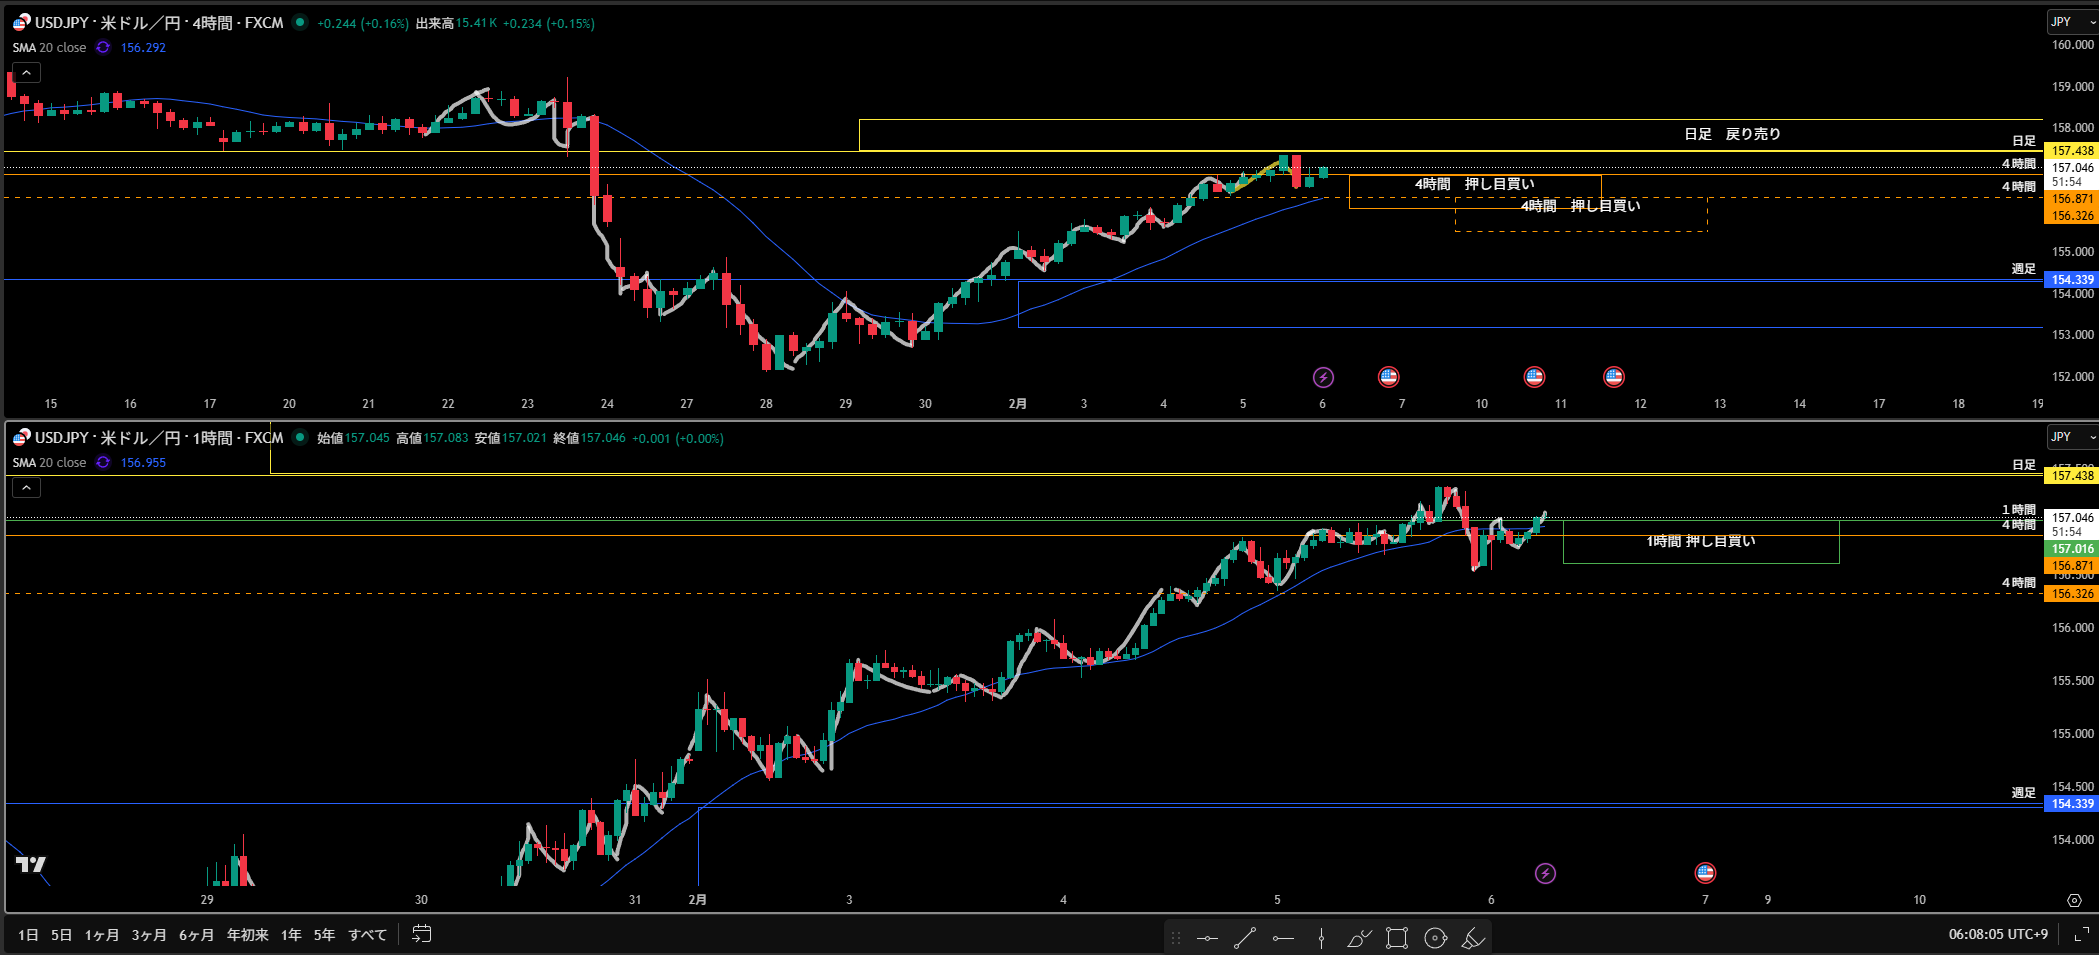
Task: Open the go-to-date calendar icon
Action: 422,934
